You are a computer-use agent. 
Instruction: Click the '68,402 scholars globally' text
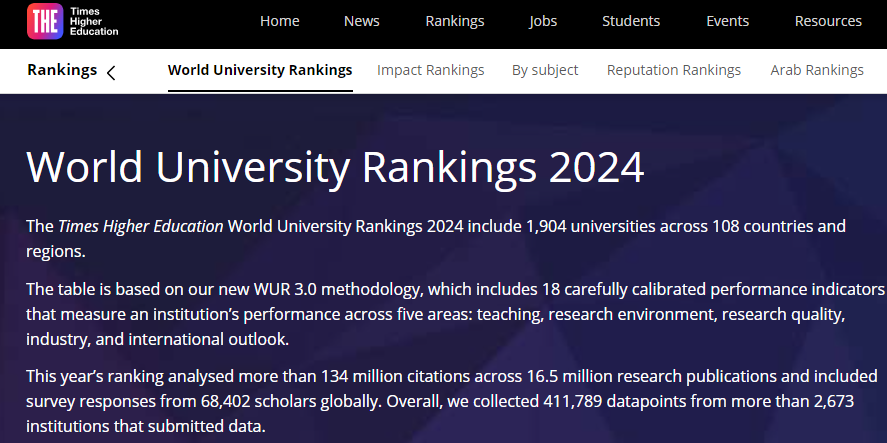click(290, 402)
